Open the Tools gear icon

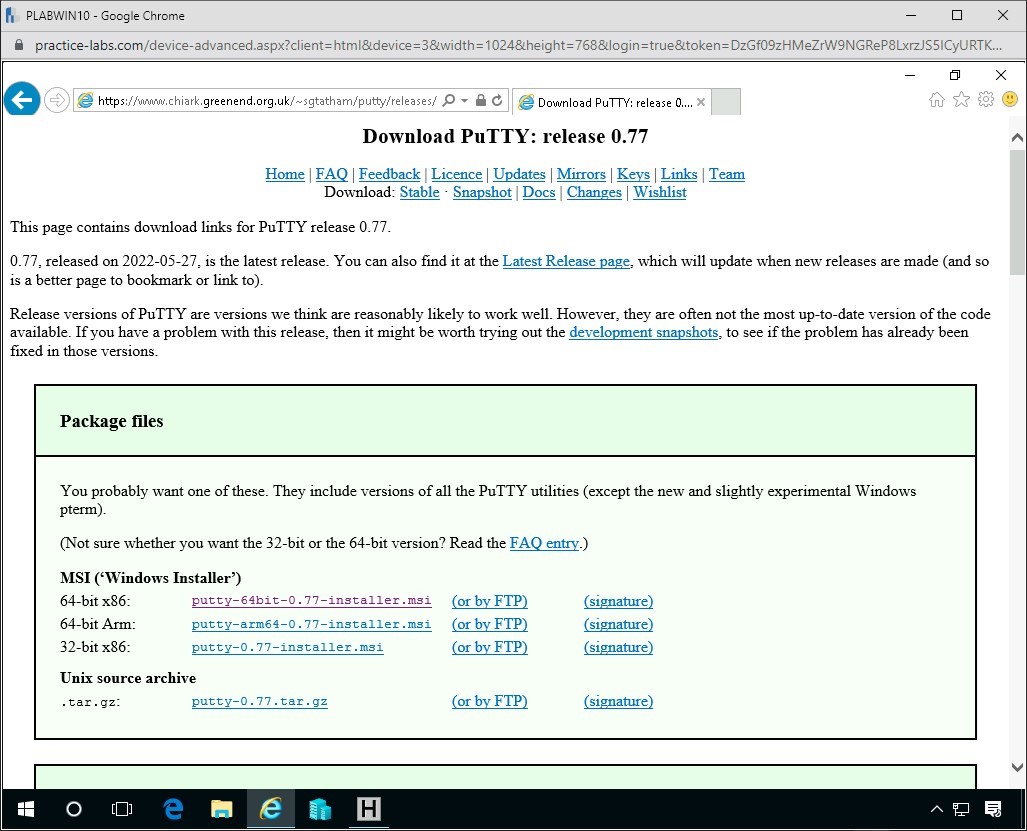pyautogui.click(x=986, y=99)
